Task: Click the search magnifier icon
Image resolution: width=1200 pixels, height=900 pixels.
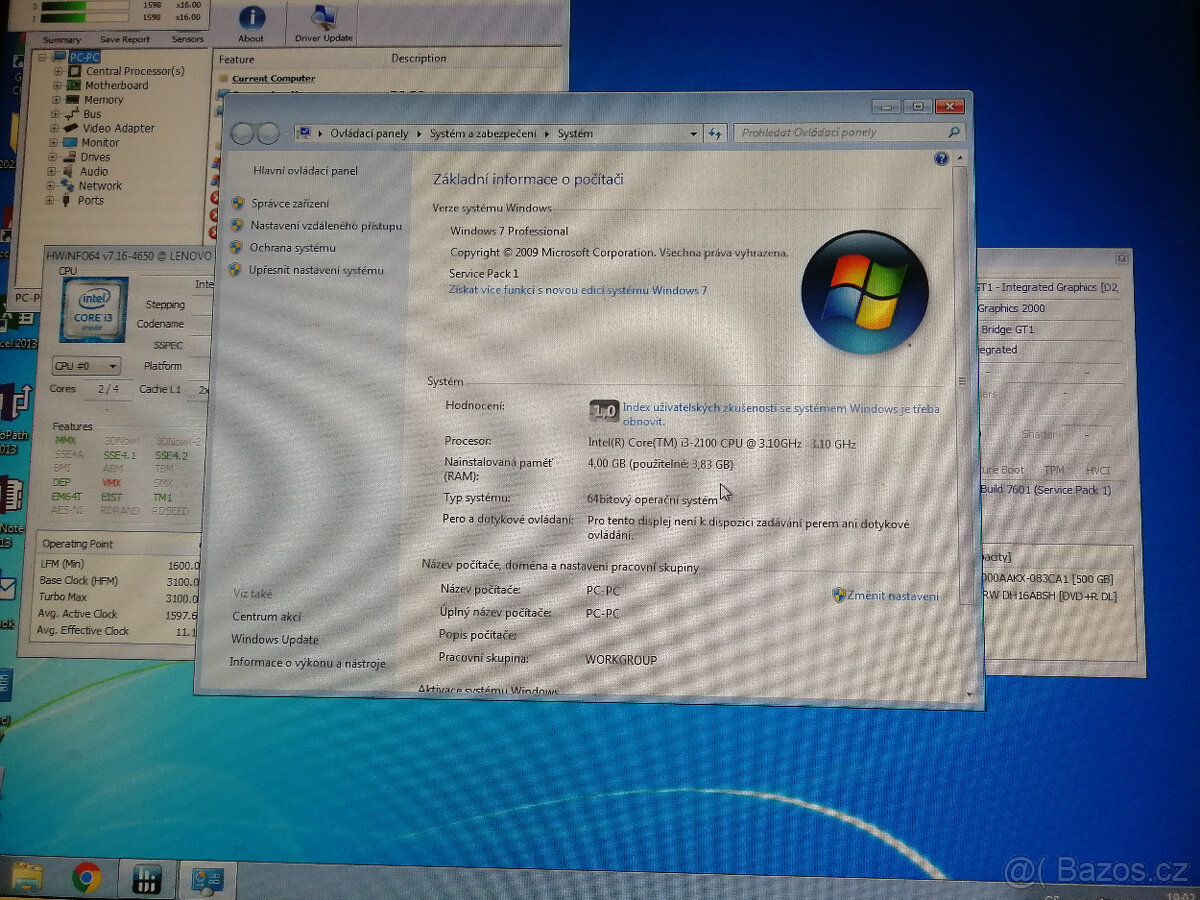Action: tap(954, 132)
